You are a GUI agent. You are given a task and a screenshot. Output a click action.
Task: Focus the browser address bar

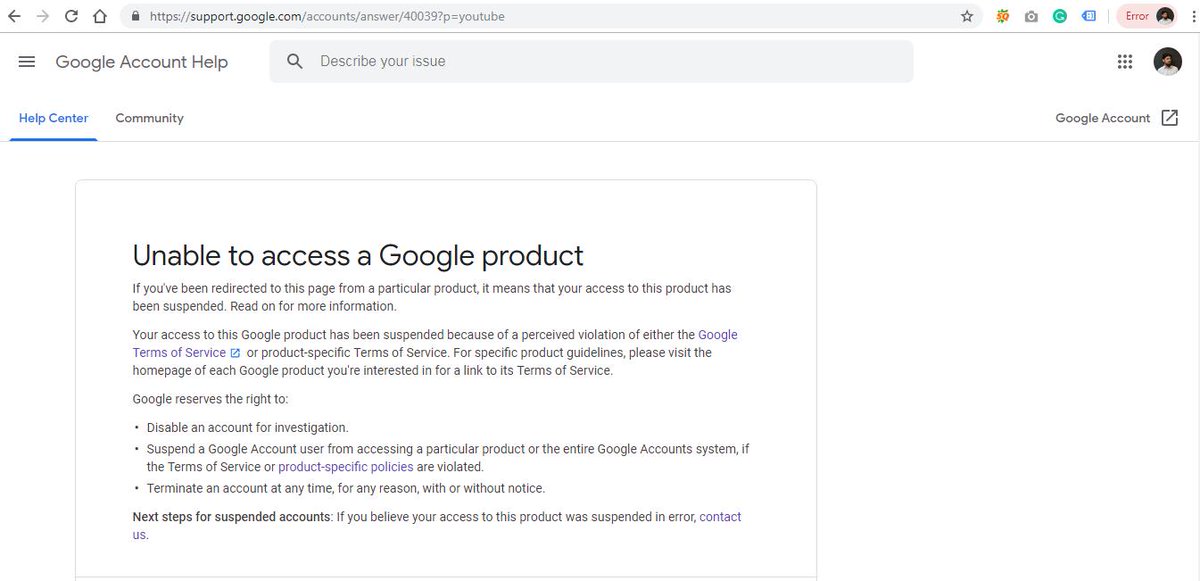pos(552,16)
